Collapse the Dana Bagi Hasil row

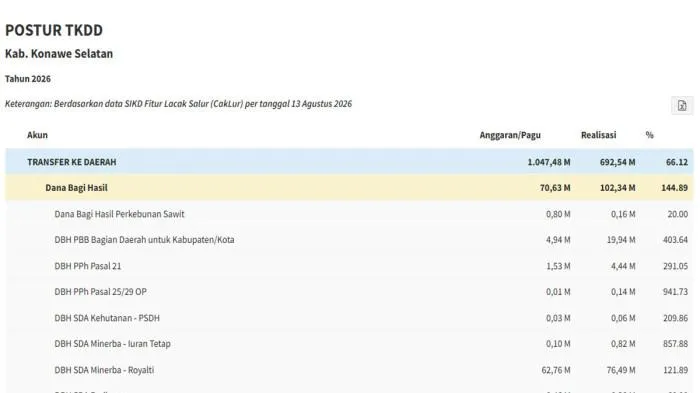(349, 188)
